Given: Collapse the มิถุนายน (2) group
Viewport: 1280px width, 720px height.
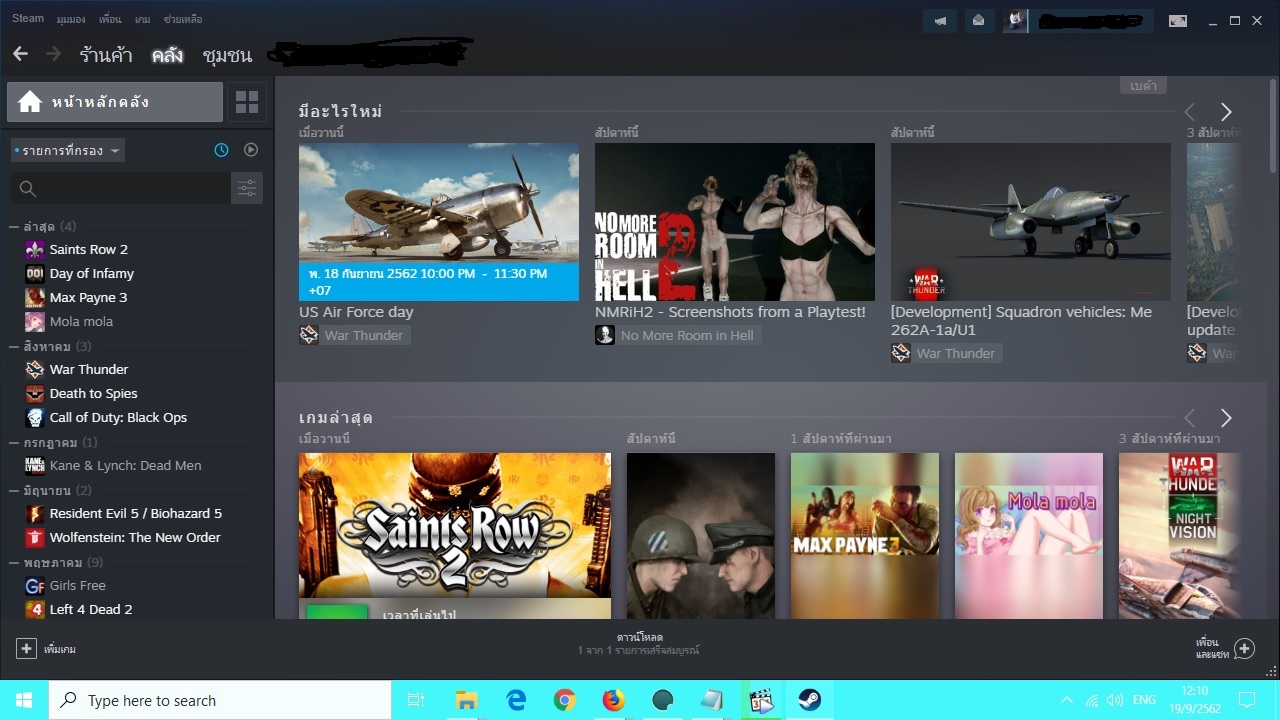Looking at the screenshot, I should coord(14,490).
